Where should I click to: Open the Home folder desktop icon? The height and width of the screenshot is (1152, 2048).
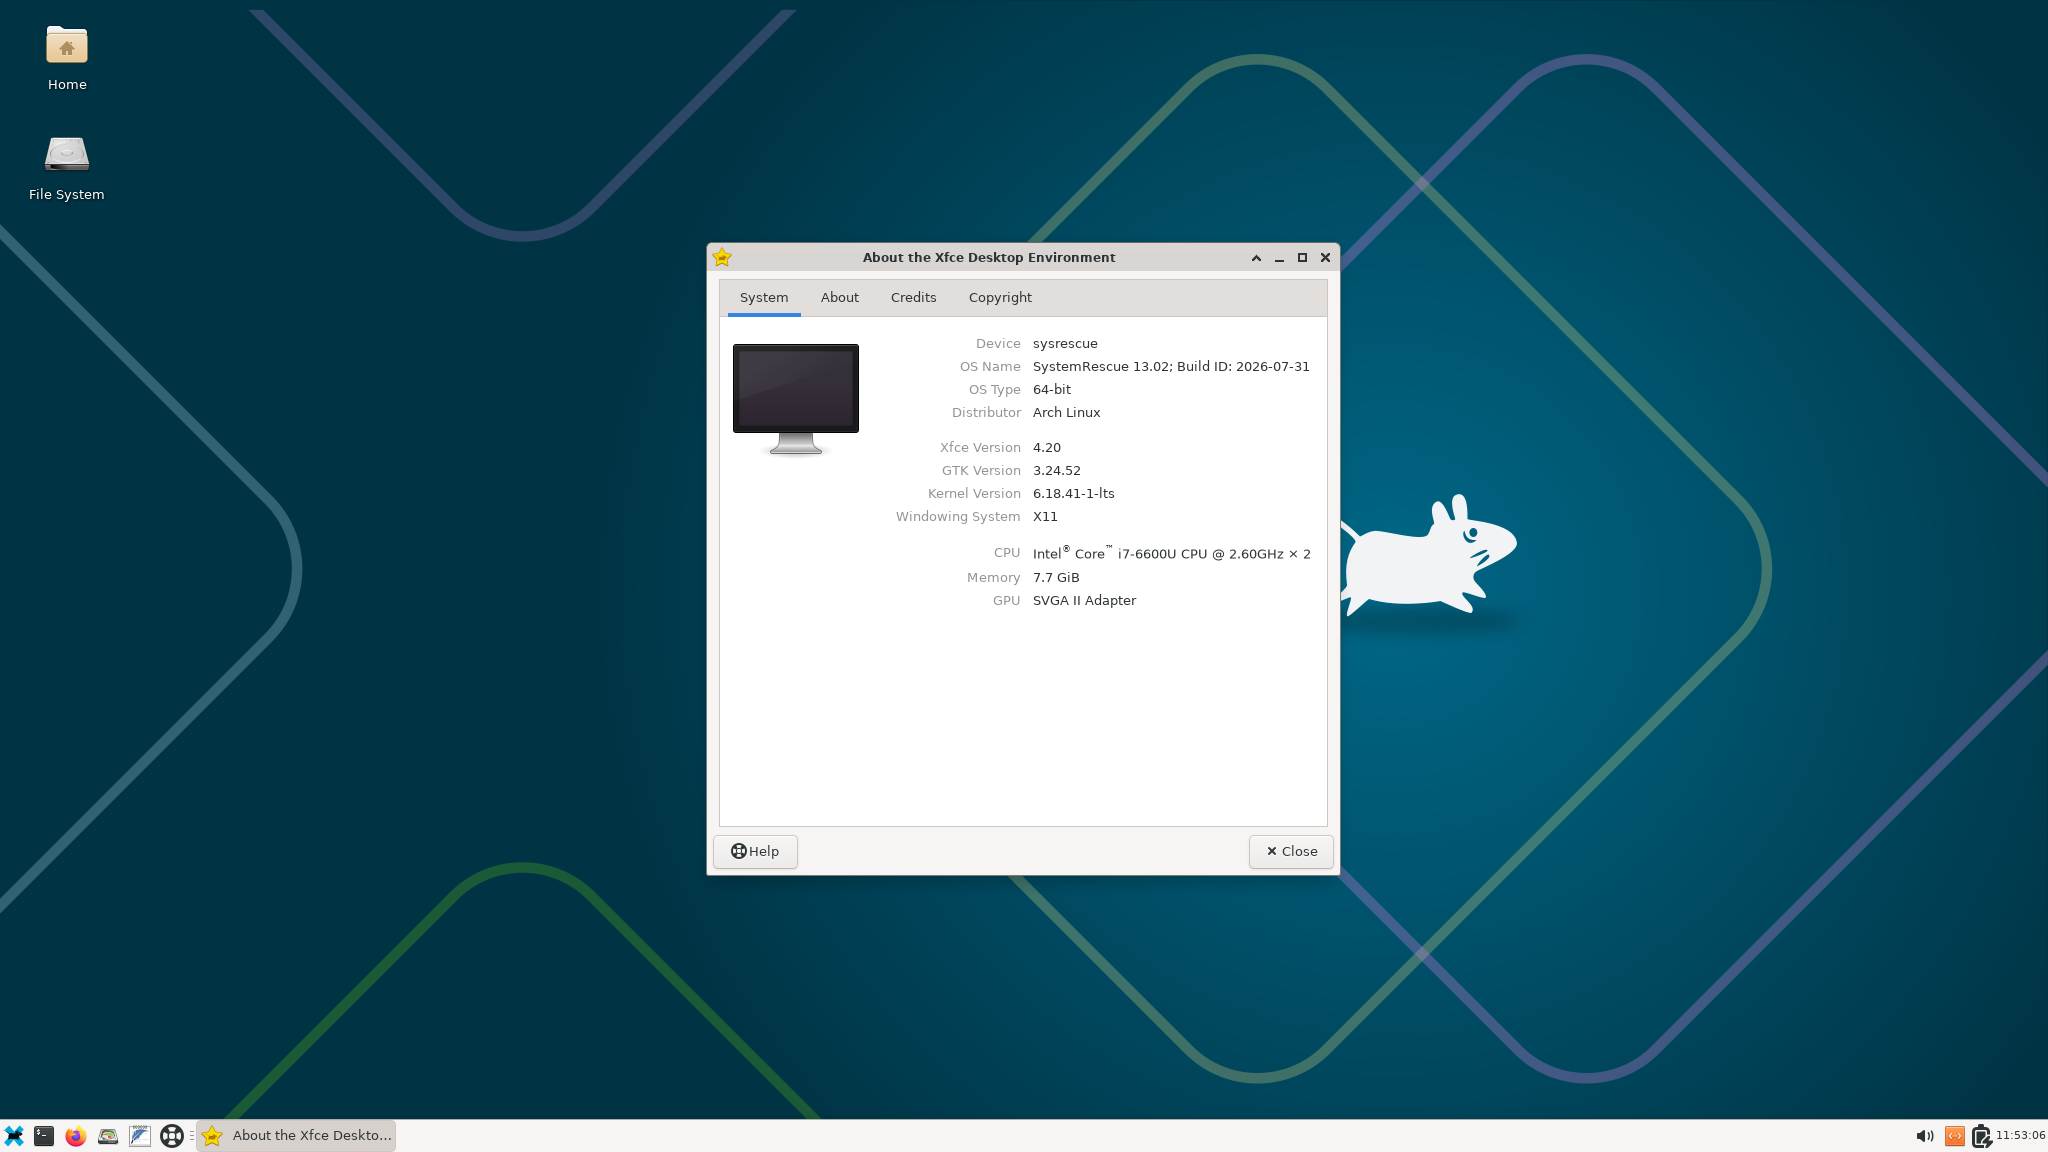click(67, 59)
